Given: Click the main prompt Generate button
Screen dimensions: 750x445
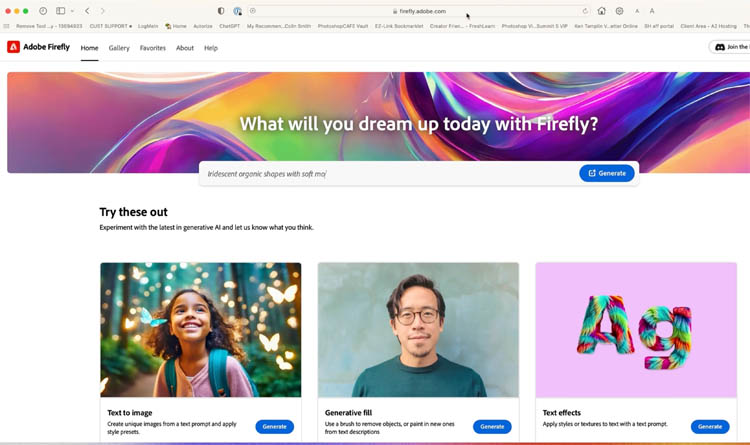Looking at the screenshot, I should click(607, 173).
